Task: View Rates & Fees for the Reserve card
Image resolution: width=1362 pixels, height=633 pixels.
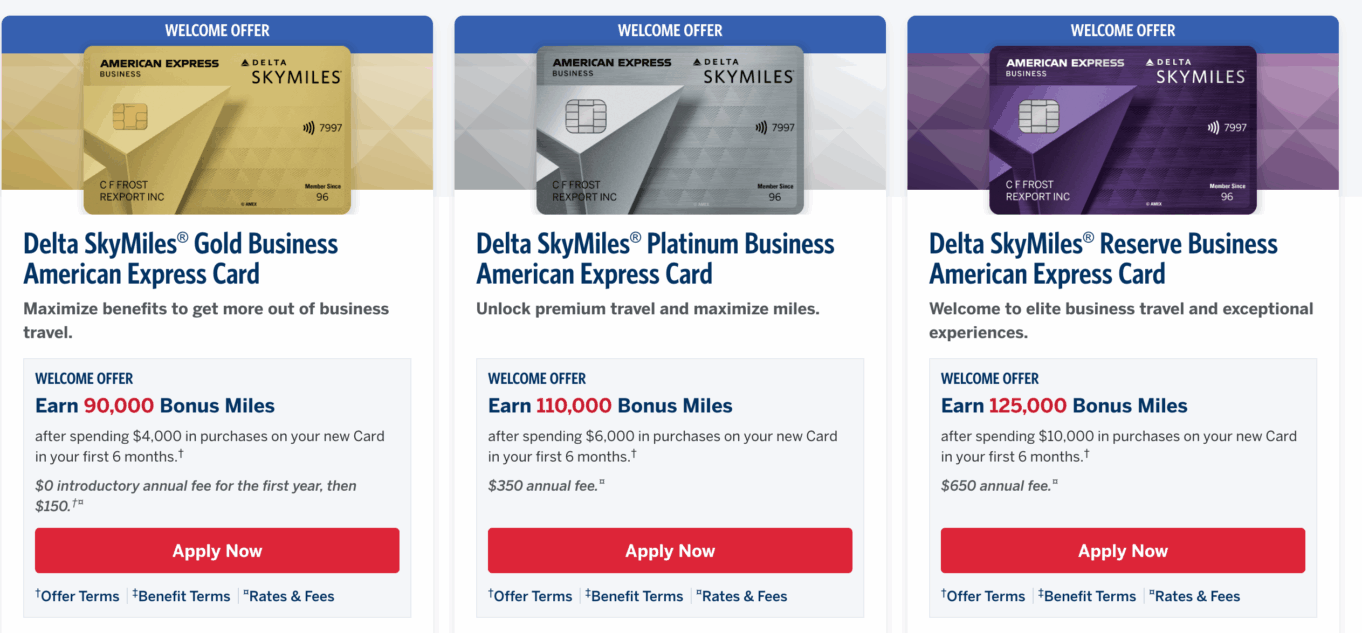Action: point(1196,596)
